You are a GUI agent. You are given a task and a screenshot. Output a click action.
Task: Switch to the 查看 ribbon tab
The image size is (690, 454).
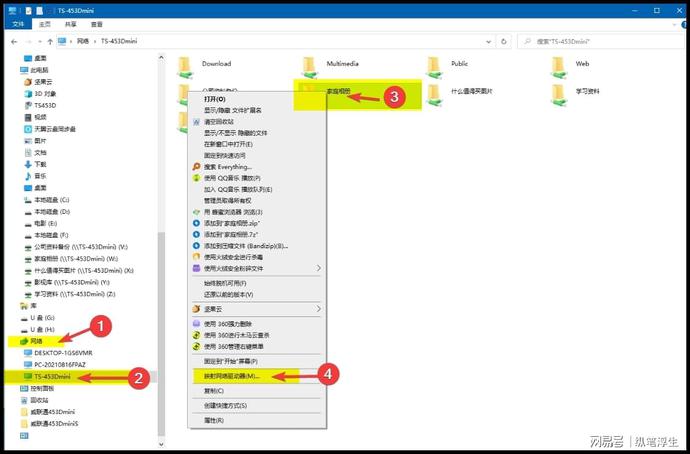(x=97, y=24)
